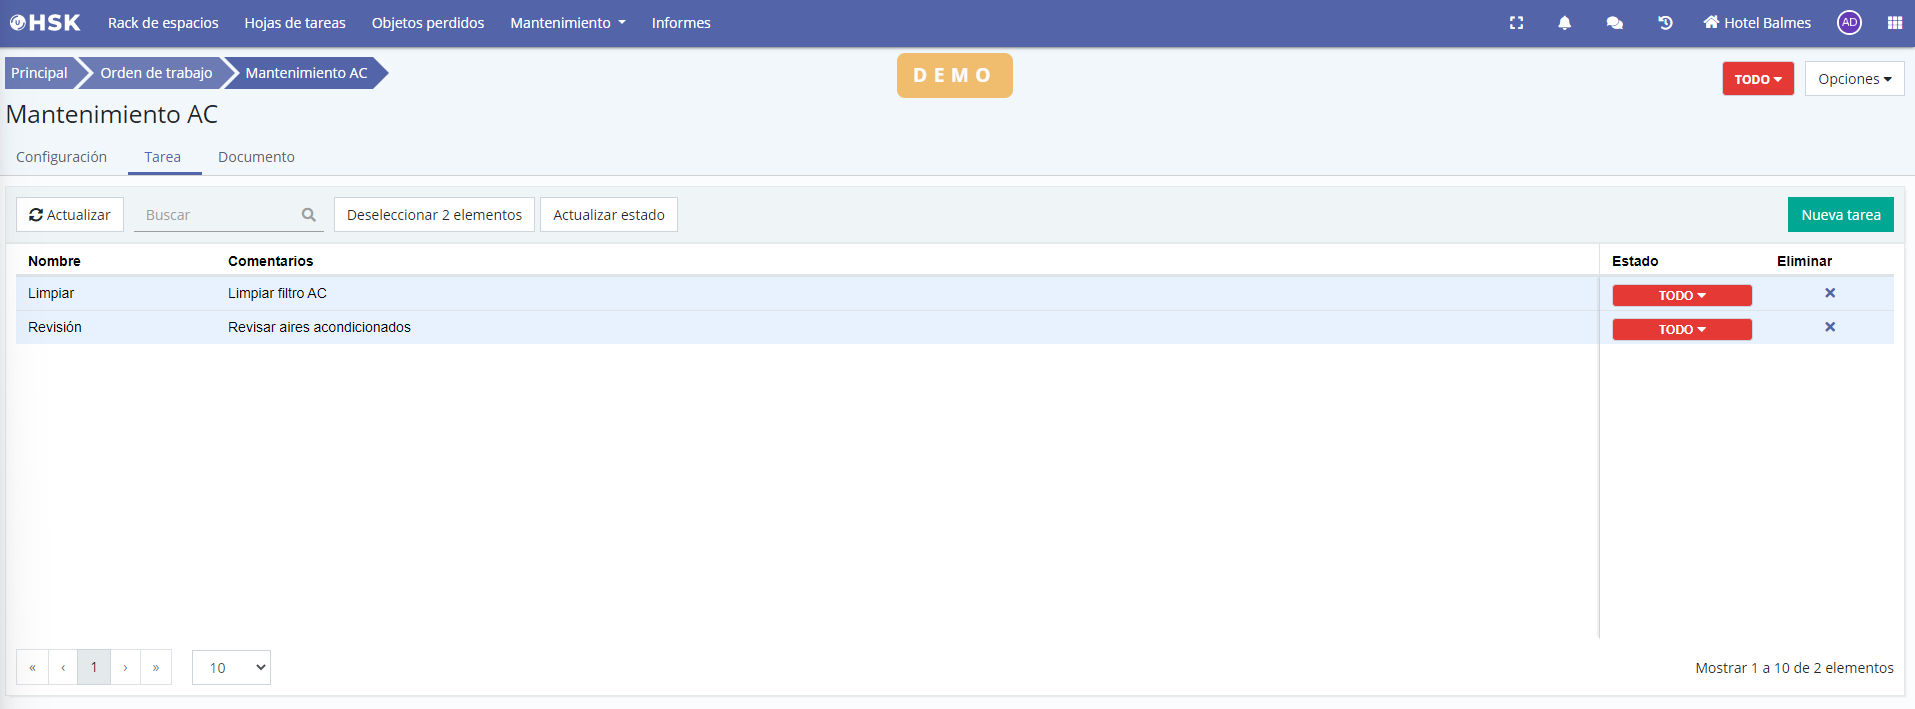The height and width of the screenshot is (709, 1915).
Task: Open the Opciones dropdown
Action: [1853, 79]
